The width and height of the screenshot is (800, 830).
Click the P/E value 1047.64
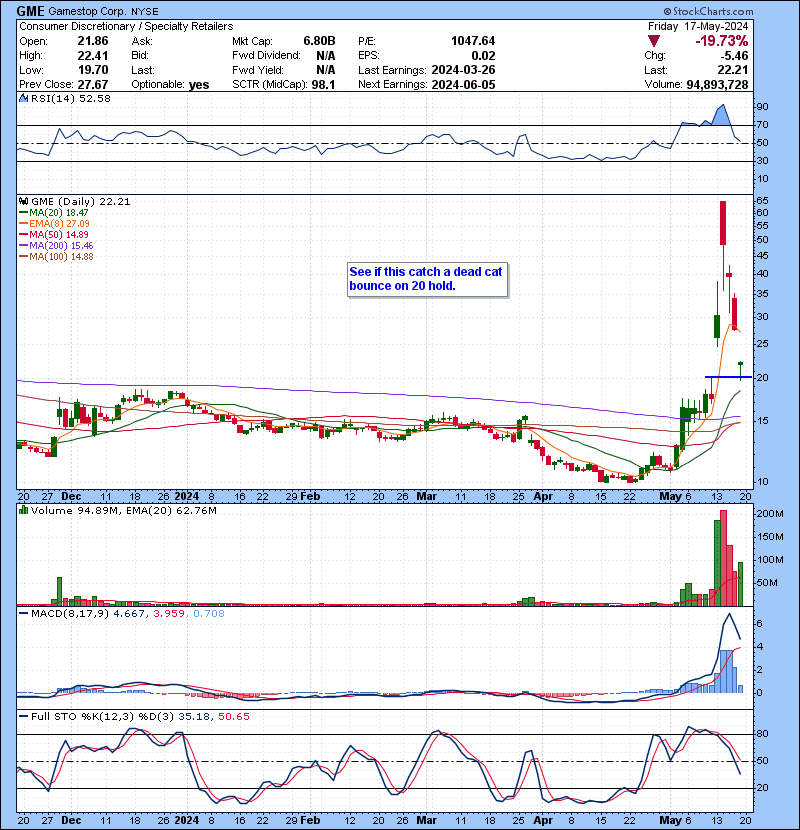tap(473, 41)
